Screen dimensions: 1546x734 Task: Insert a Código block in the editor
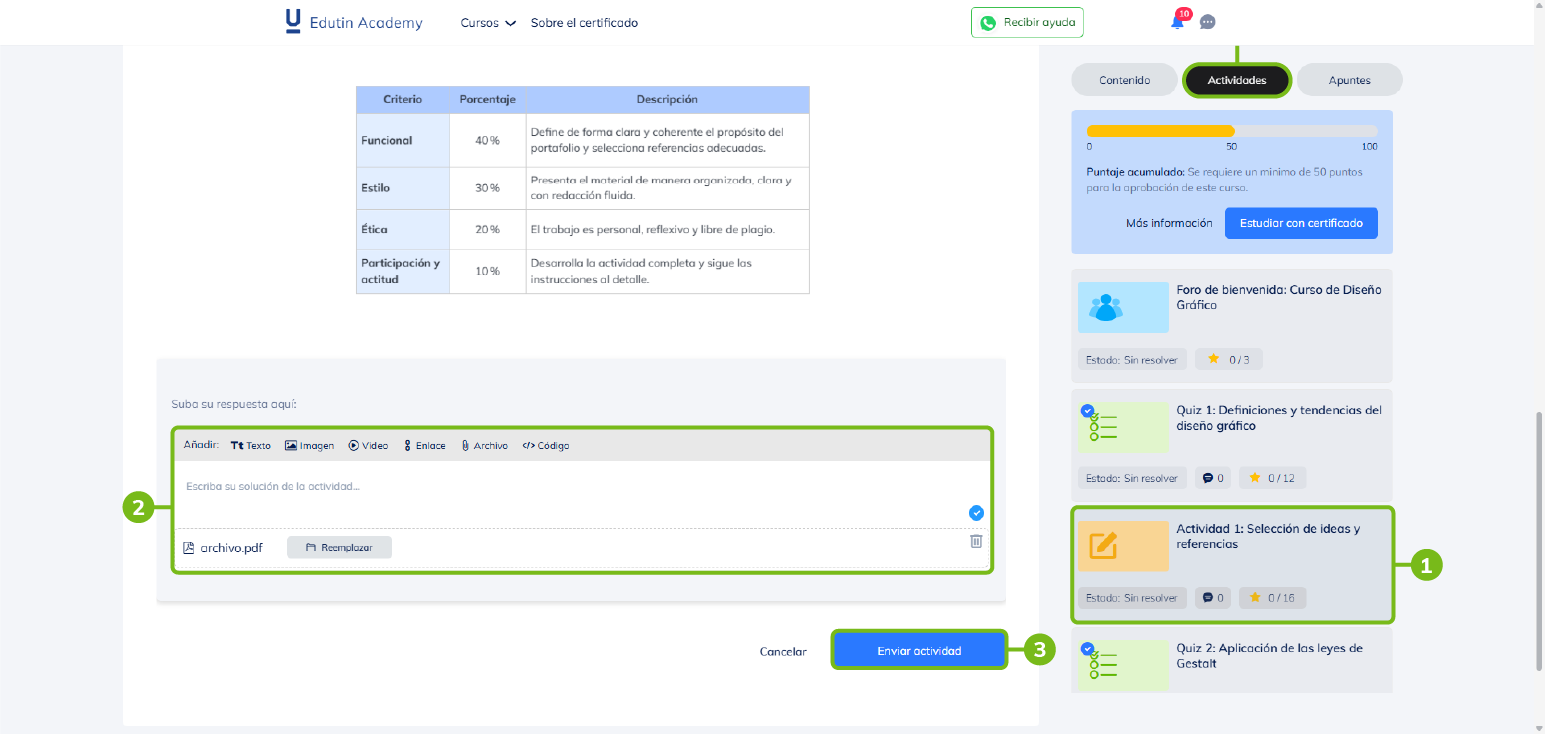tap(546, 446)
